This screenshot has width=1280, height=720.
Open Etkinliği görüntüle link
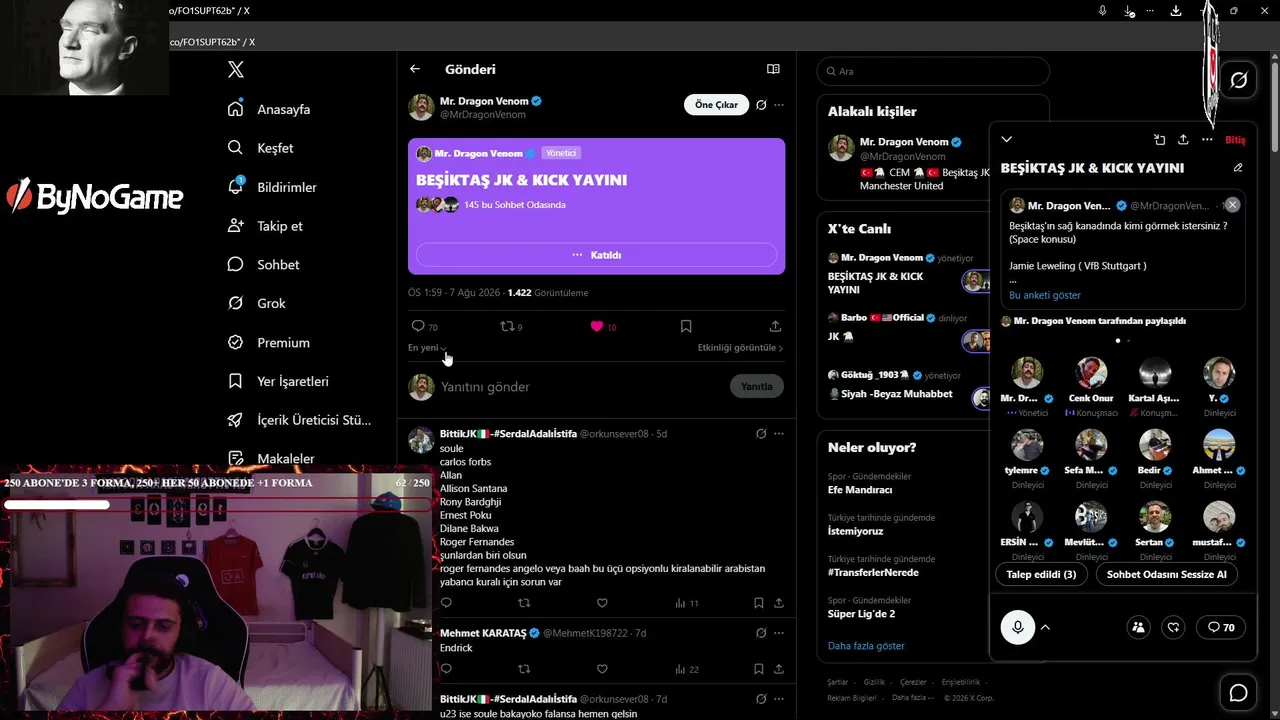740,348
